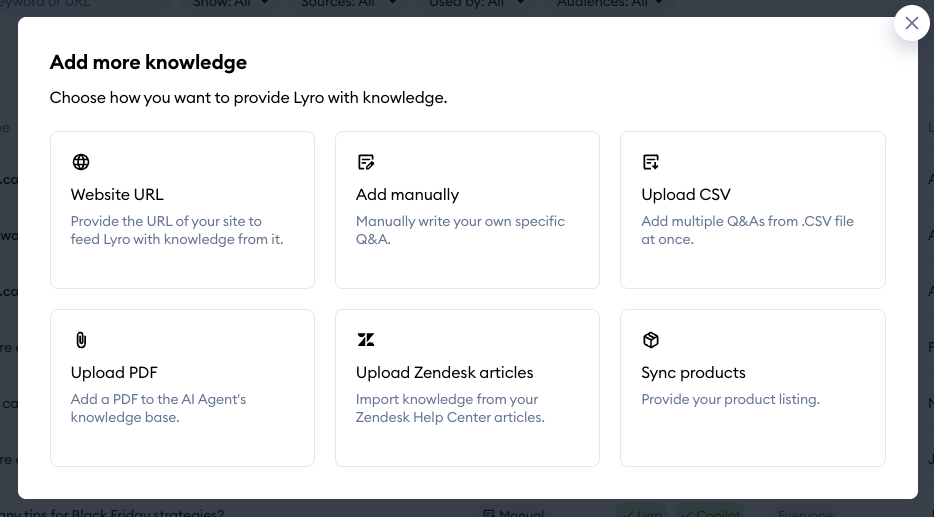Choose the Website URL card title
The image size is (934, 517).
(x=117, y=194)
